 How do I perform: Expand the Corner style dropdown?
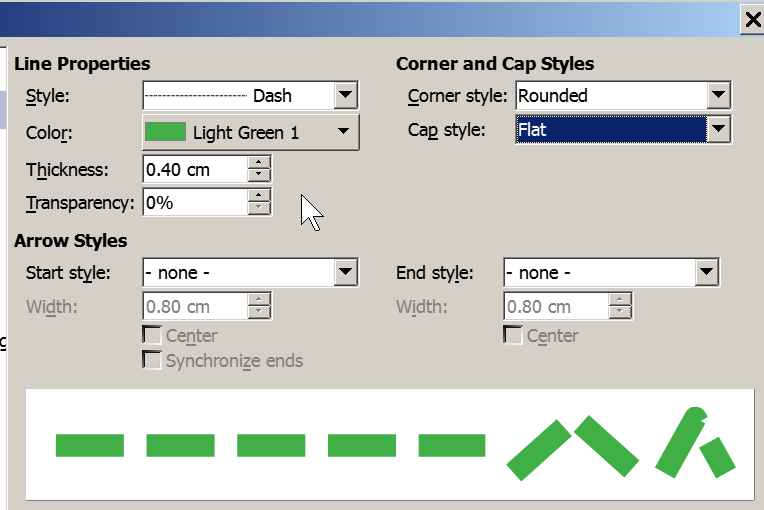click(x=718, y=95)
